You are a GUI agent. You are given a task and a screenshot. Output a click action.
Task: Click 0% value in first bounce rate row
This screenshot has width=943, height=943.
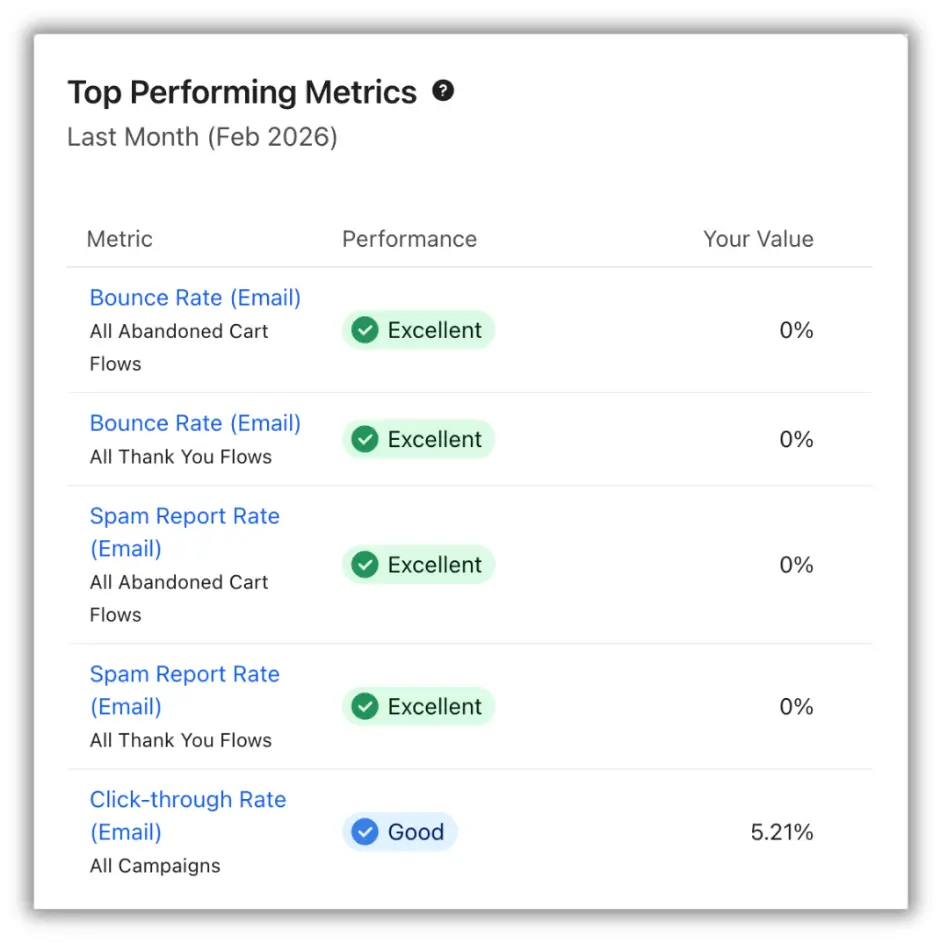[x=796, y=330]
